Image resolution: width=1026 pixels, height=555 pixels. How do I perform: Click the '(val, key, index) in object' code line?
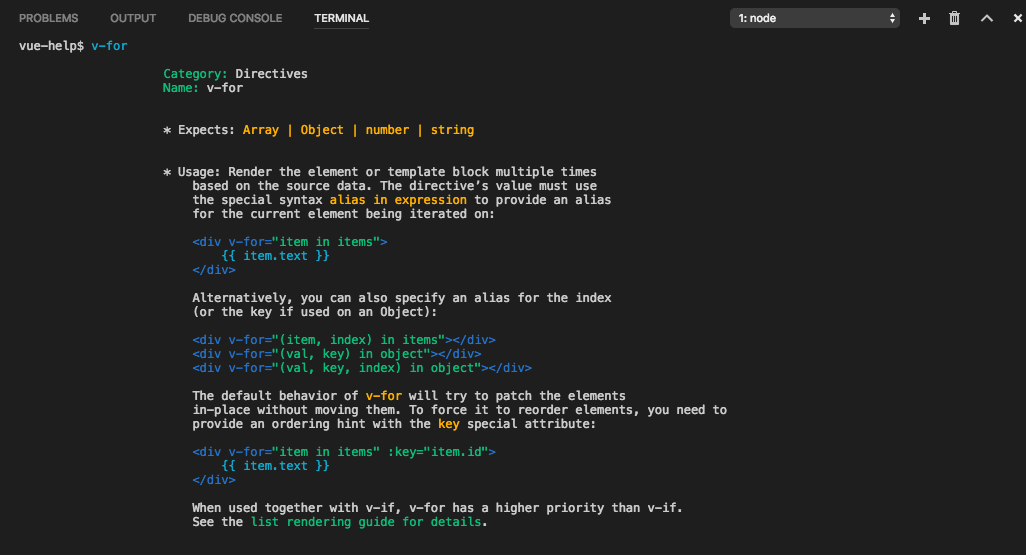pos(362,368)
